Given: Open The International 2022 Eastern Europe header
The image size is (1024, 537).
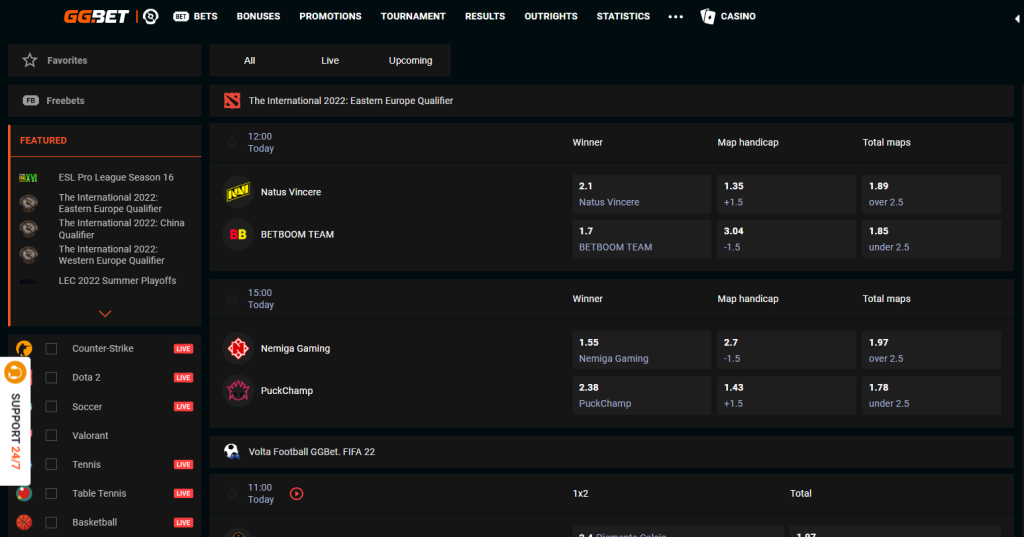Looking at the screenshot, I should click(x=611, y=101).
